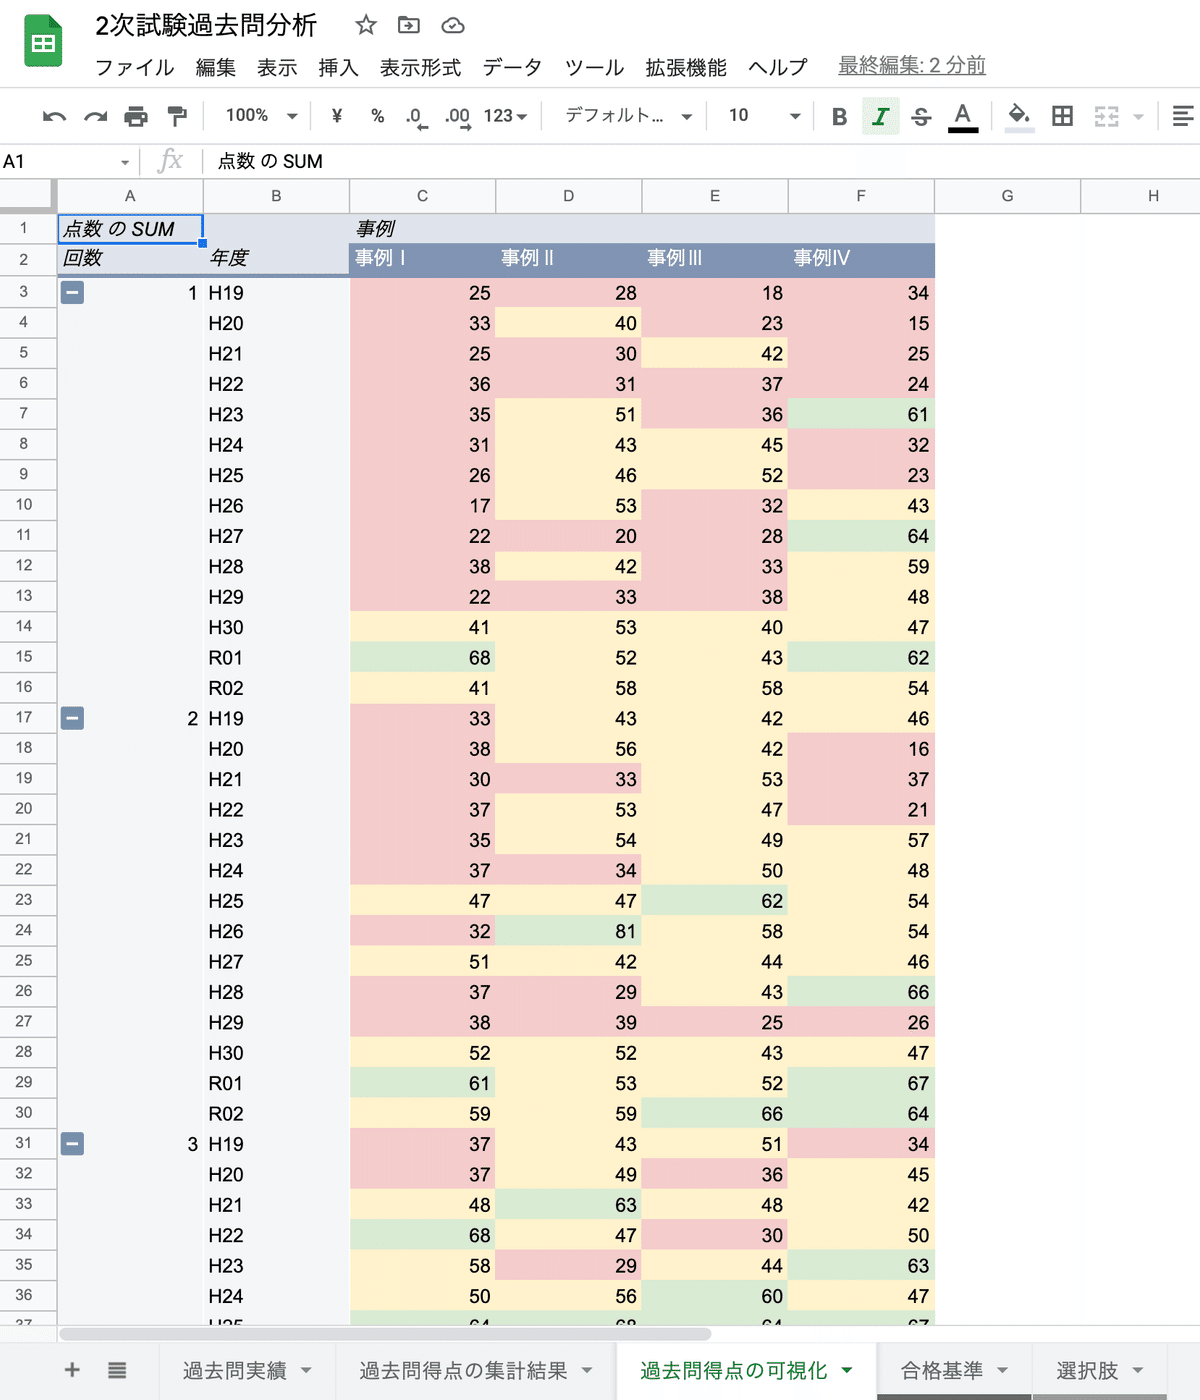Show all sheets list icon
Viewport: 1200px width, 1400px height.
point(117,1370)
